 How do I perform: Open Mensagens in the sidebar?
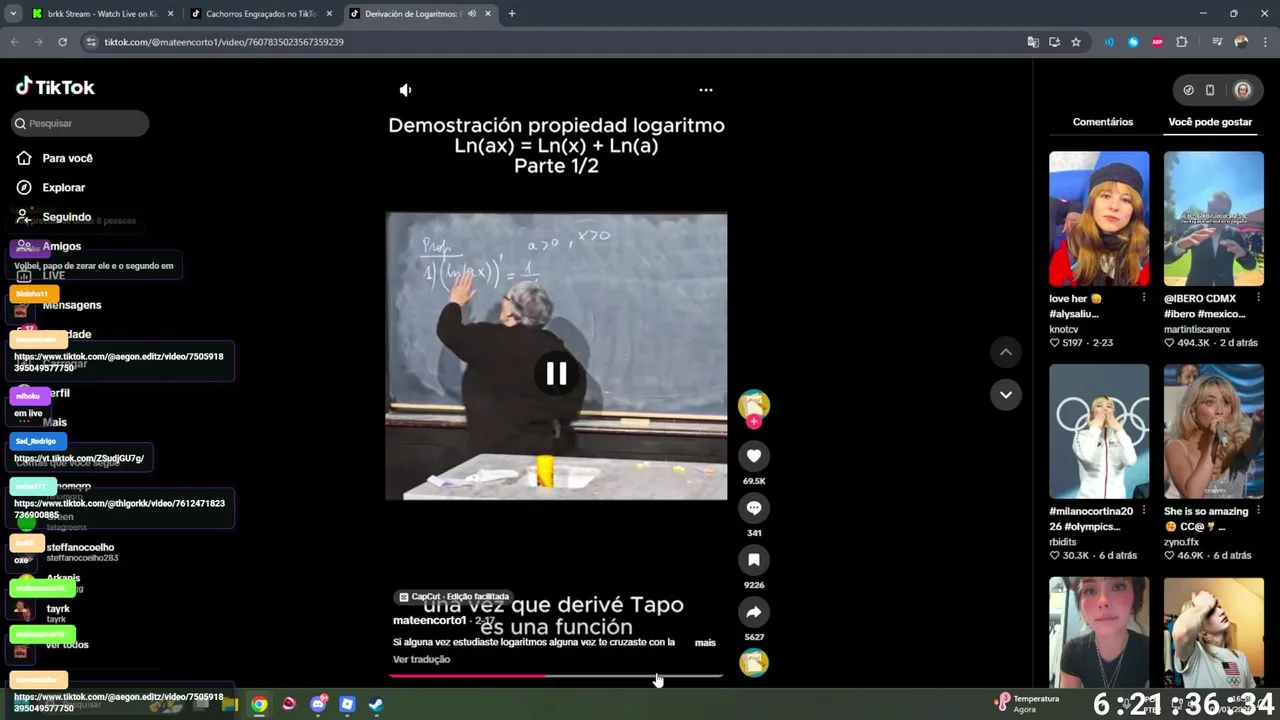coord(71,305)
